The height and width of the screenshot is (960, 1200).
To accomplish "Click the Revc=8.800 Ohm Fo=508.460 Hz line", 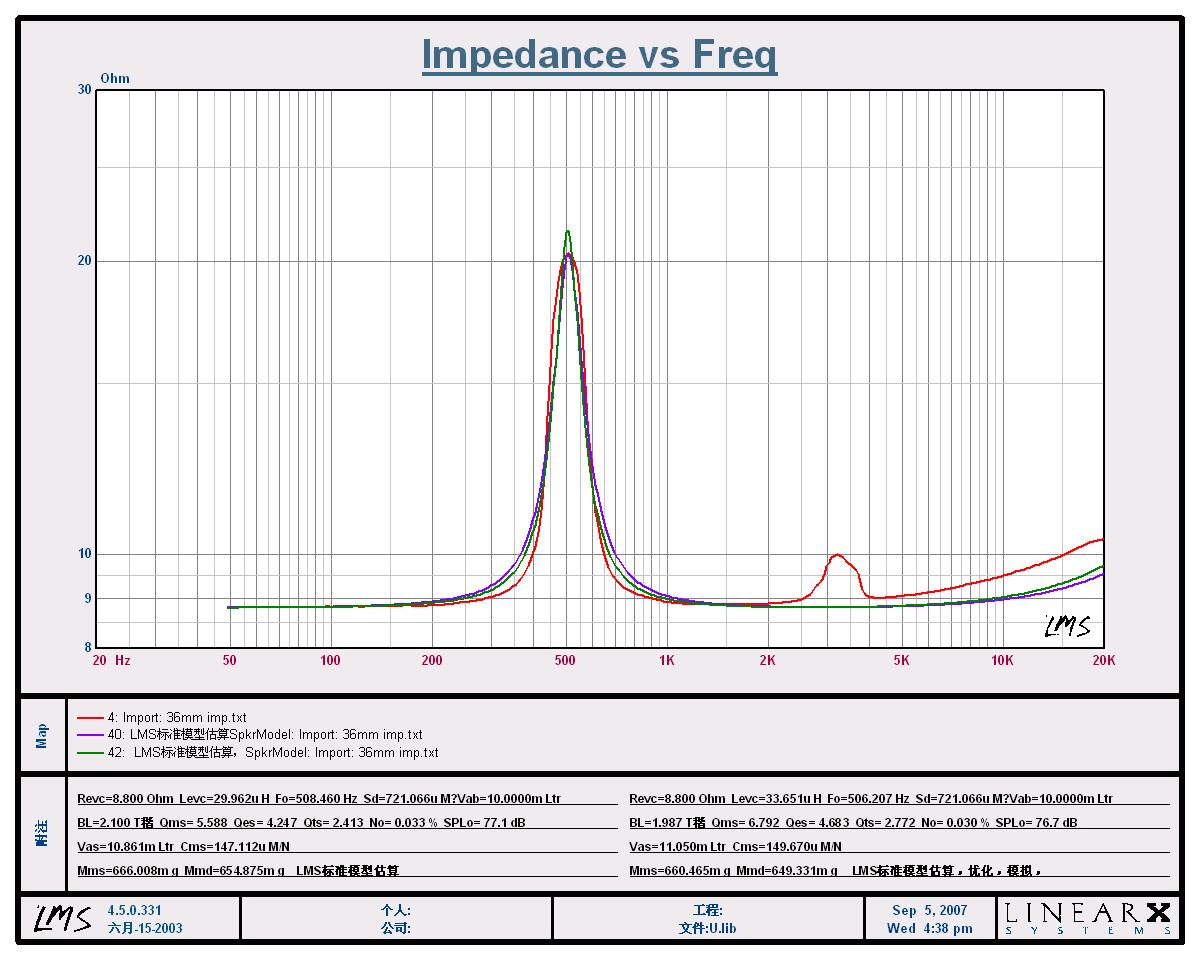I will pos(320,799).
